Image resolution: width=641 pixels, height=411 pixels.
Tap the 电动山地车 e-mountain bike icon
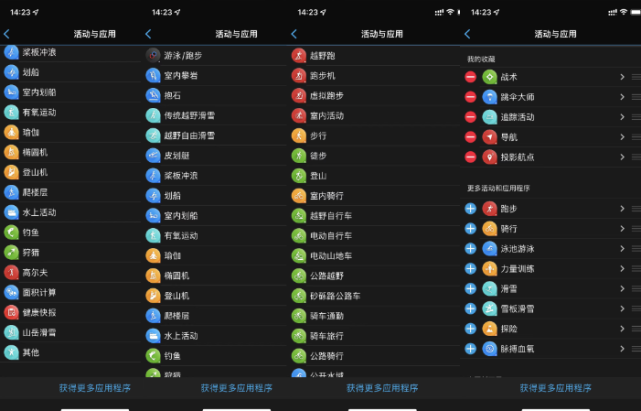point(299,256)
